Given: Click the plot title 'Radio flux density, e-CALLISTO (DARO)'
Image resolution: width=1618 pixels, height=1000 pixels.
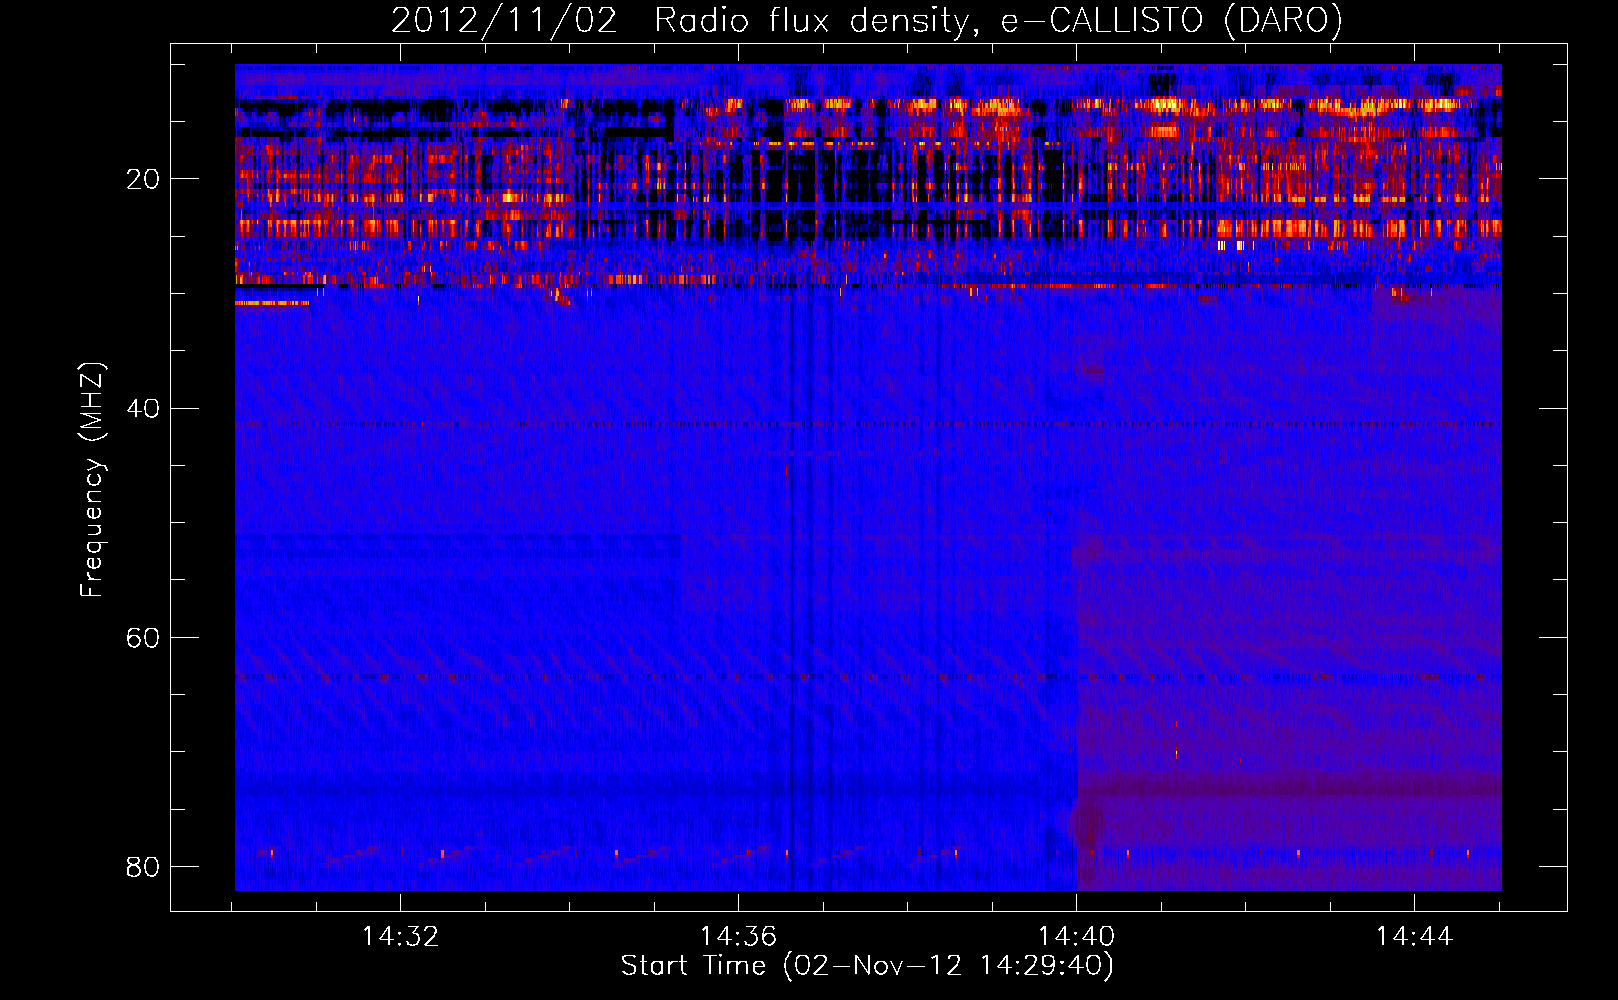Looking at the screenshot, I should coord(998,21).
